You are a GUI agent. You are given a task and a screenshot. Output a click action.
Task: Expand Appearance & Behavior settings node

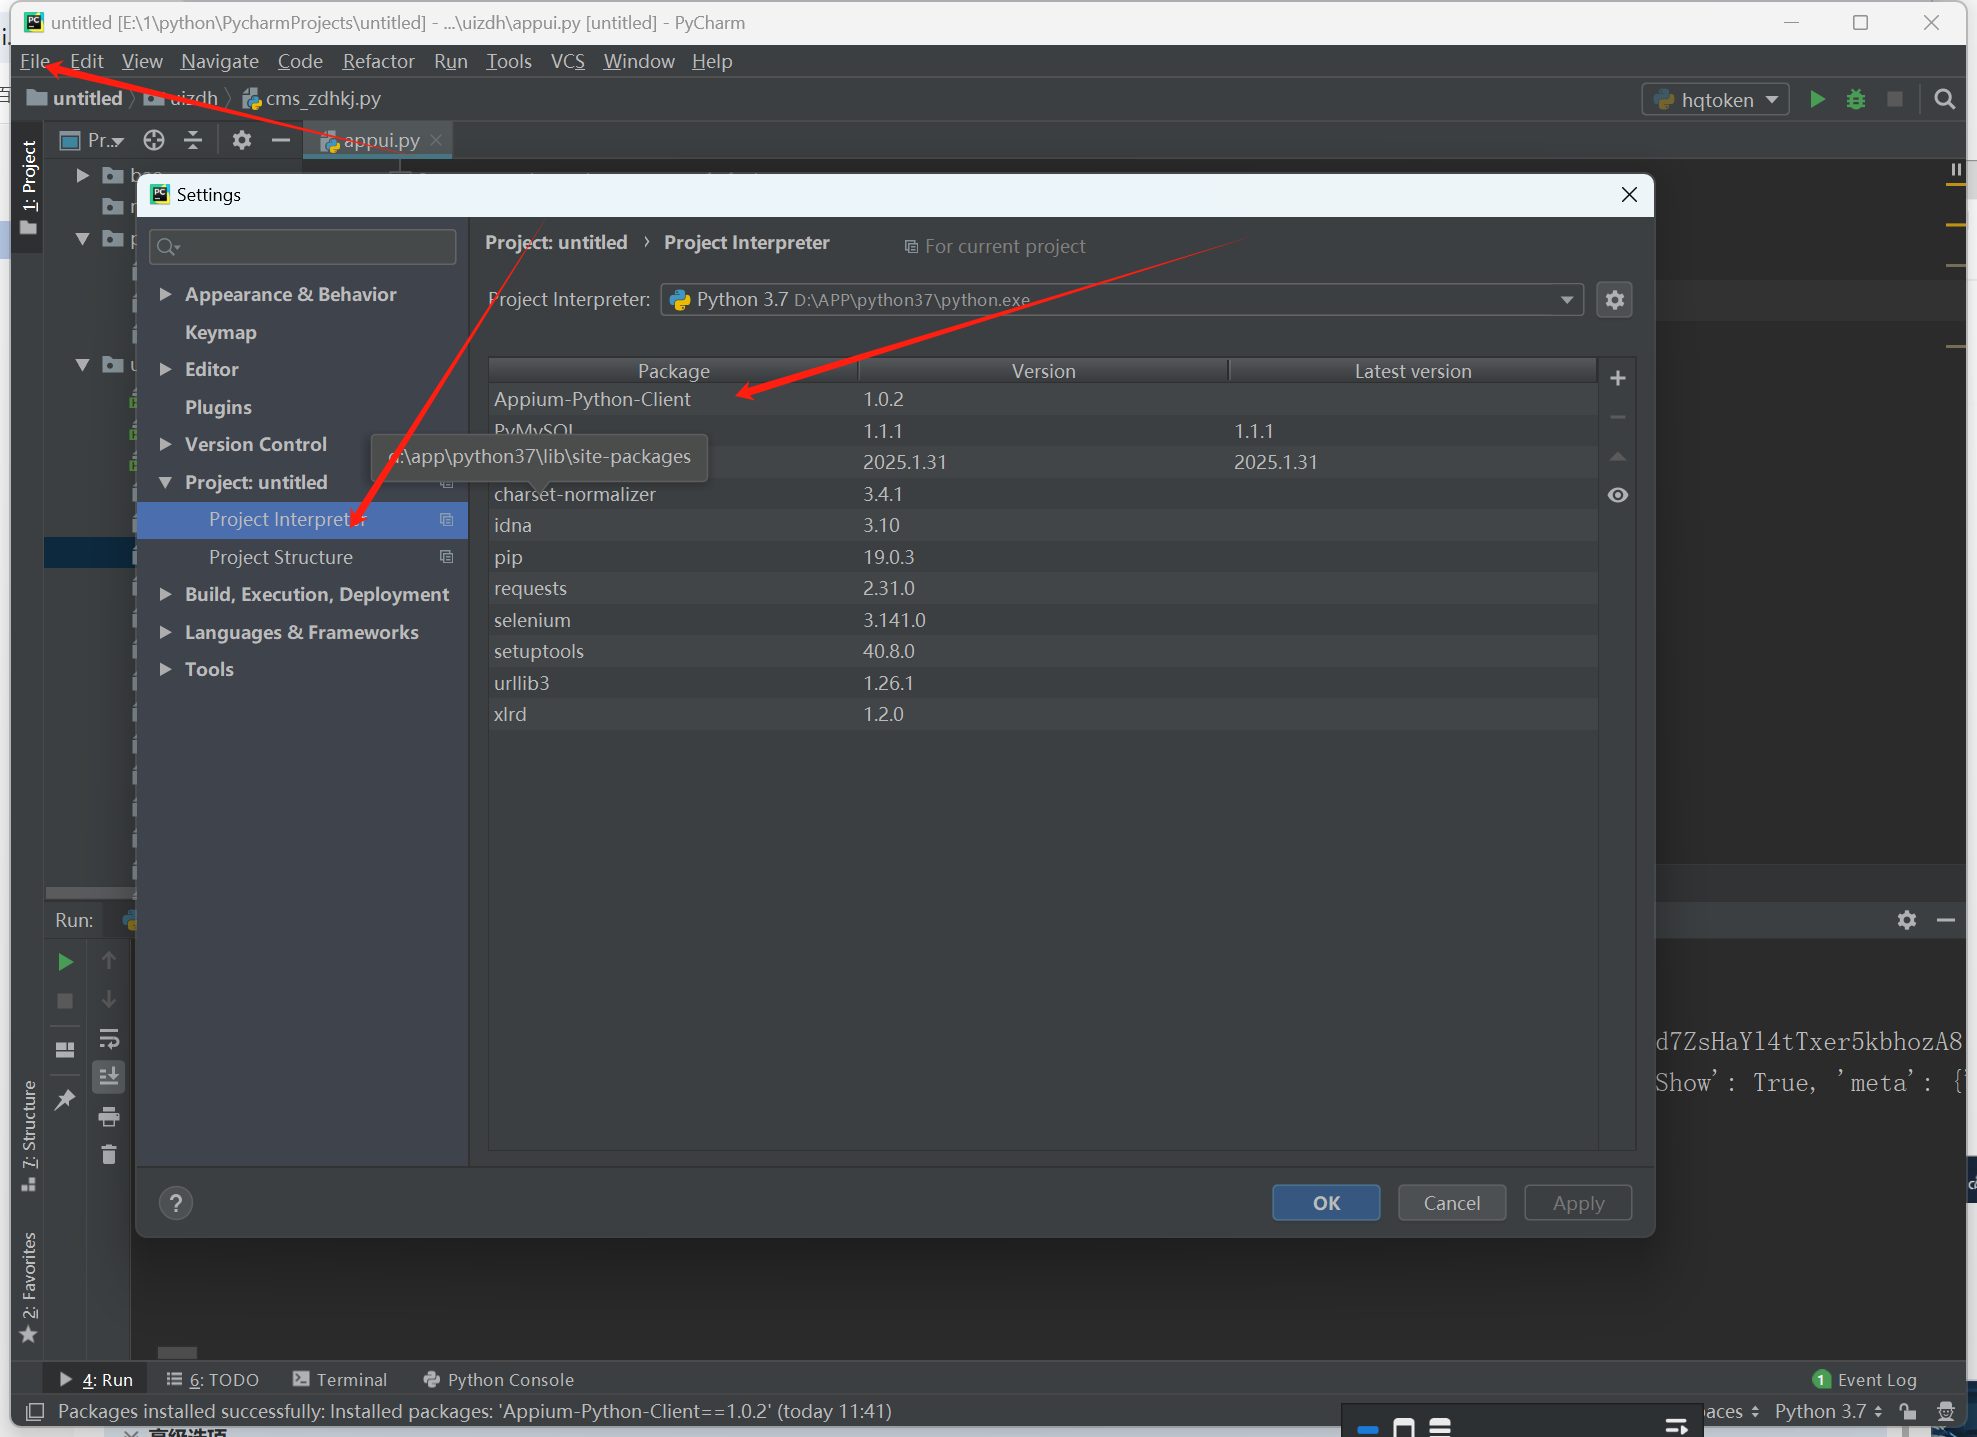166,294
